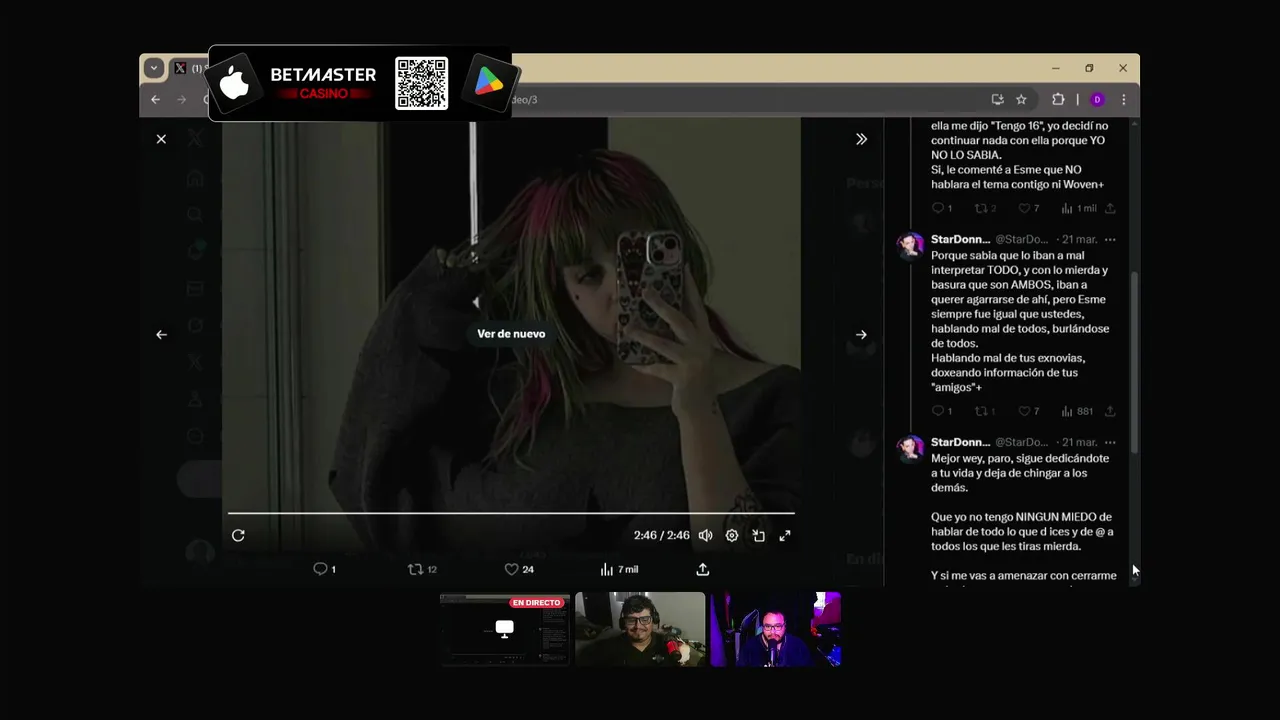Like the post showing 24 likes
Viewport: 1280px width, 720px height.
519,569
